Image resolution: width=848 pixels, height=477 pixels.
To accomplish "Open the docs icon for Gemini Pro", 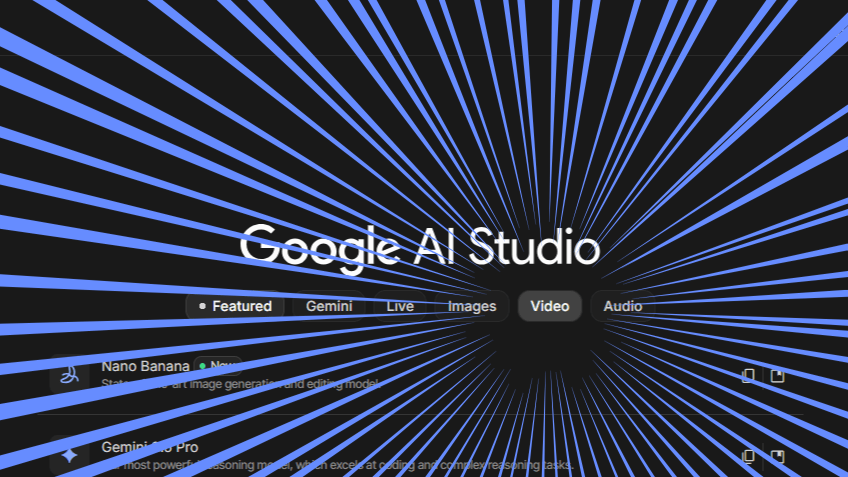I will click(x=777, y=456).
